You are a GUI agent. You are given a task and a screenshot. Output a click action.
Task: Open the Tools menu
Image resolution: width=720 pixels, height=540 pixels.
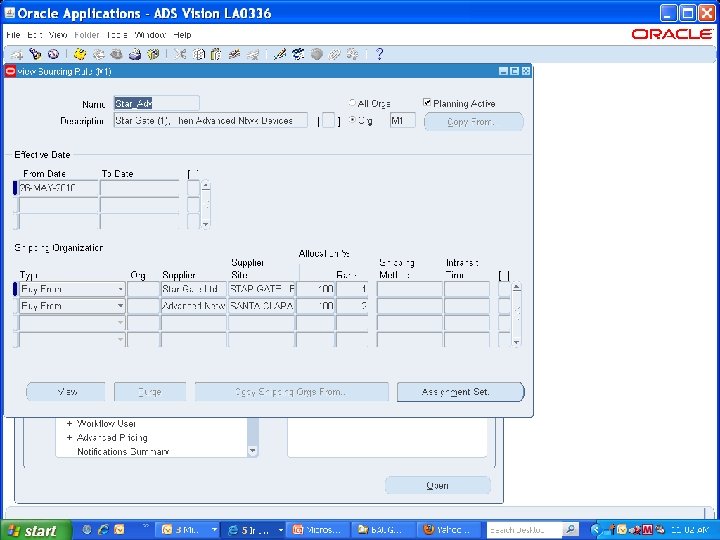pyautogui.click(x=117, y=35)
